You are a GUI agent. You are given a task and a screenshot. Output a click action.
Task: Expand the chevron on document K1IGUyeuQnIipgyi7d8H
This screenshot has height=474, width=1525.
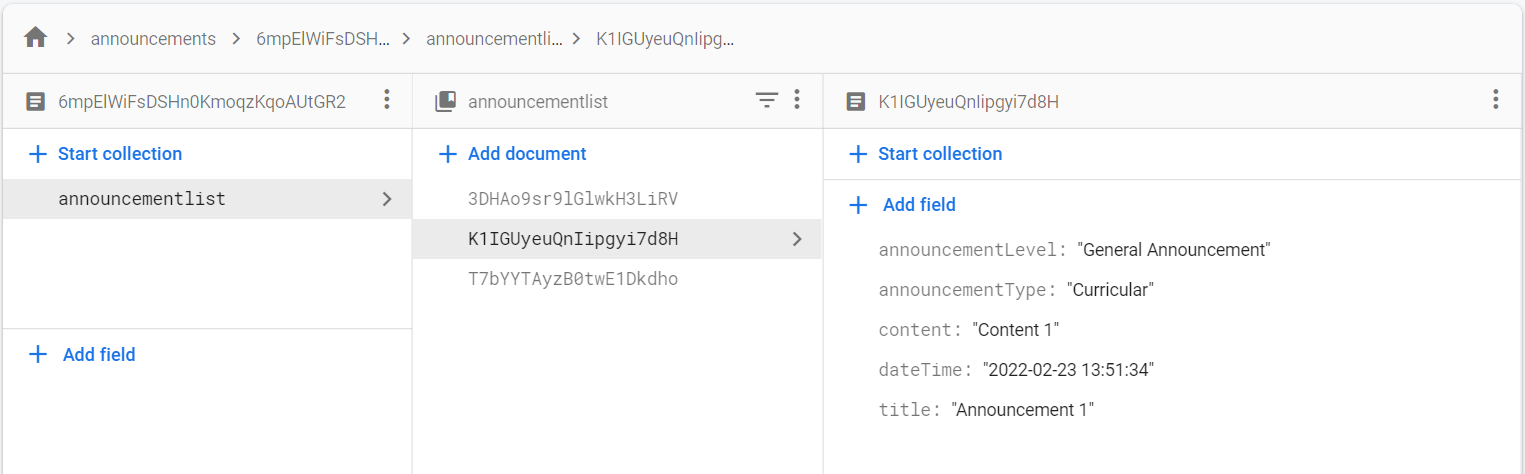coord(797,239)
